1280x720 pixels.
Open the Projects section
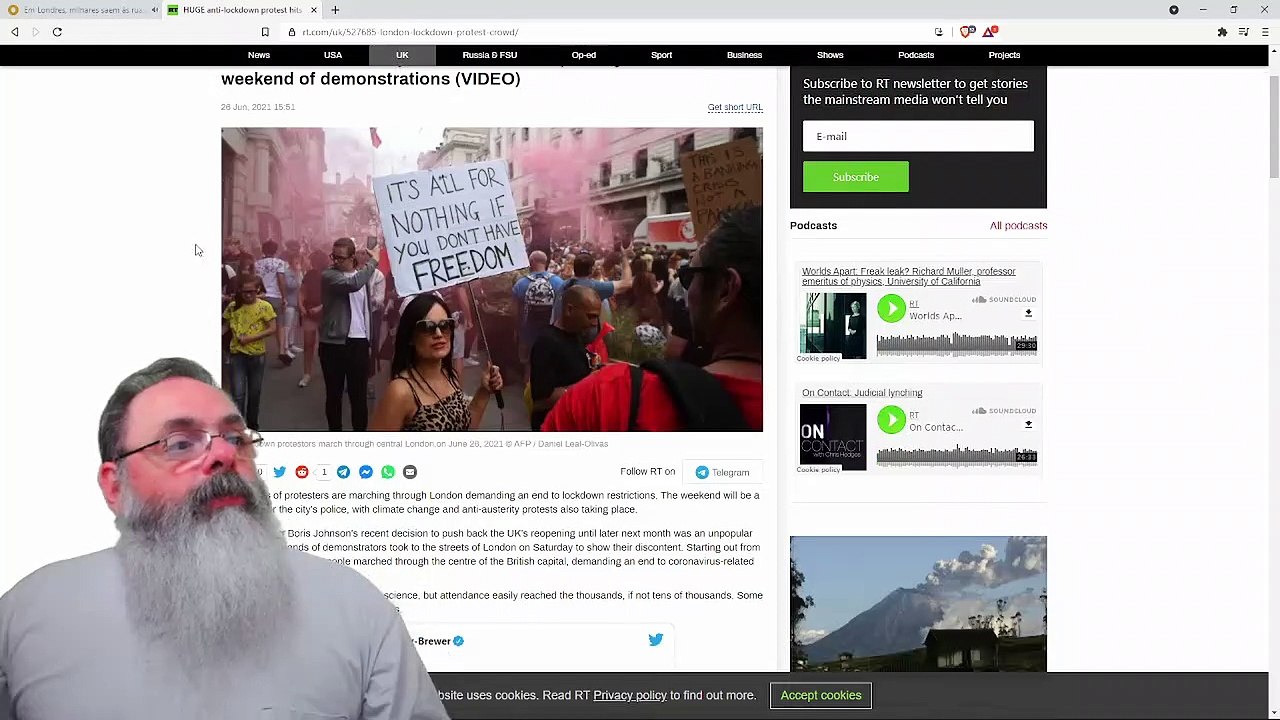[1004, 55]
